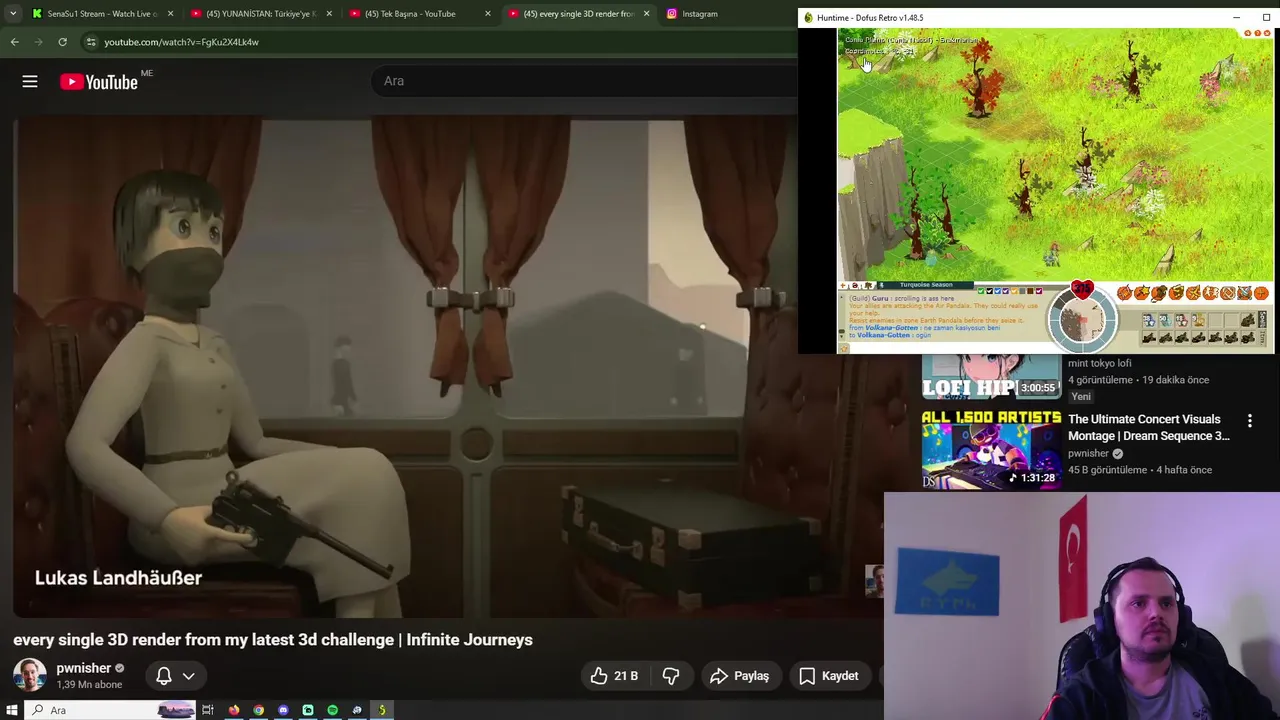
Task: Go to YouTube home via the logo
Action: tap(99, 82)
